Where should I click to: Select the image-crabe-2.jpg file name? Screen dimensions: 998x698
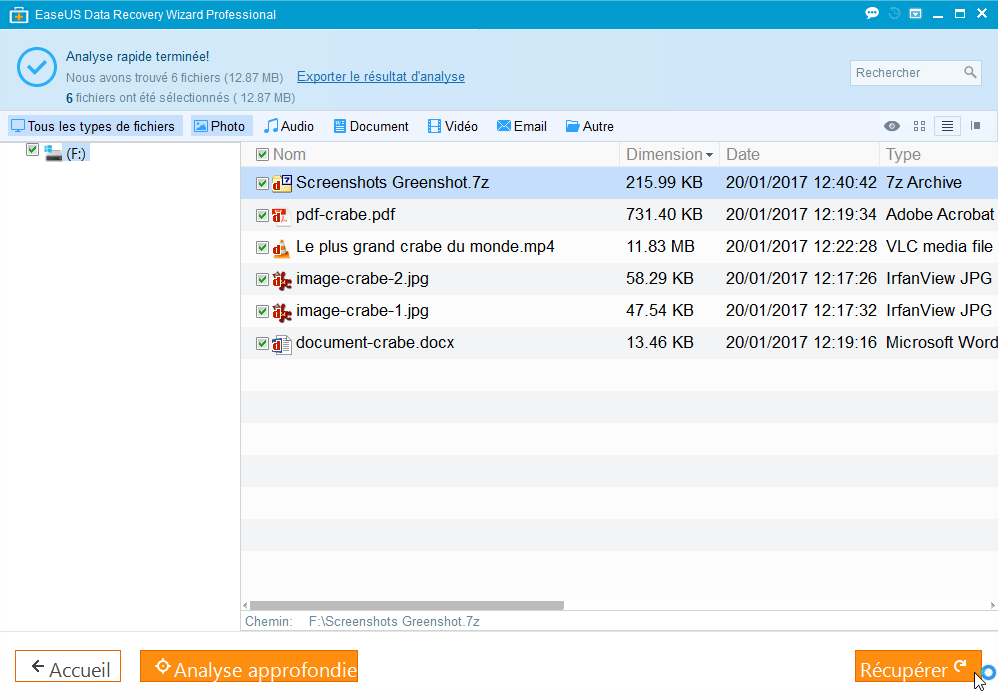(362, 279)
